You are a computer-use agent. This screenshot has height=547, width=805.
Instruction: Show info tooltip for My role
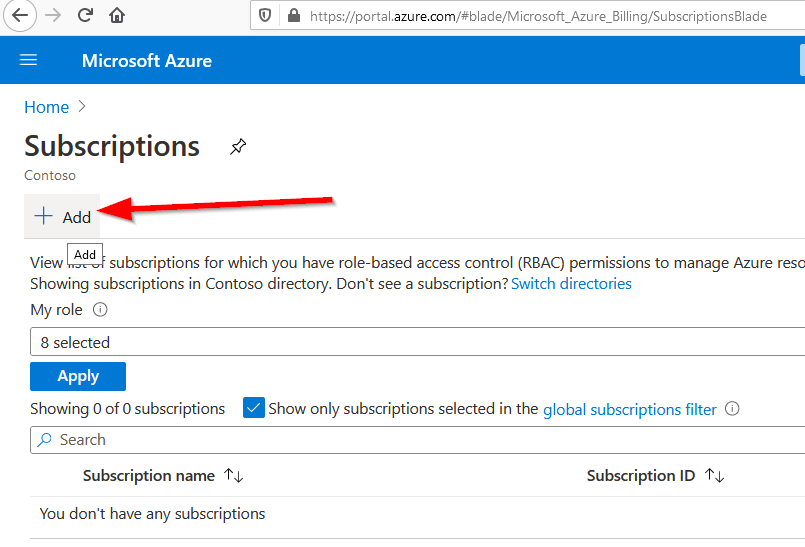click(100, 310)
